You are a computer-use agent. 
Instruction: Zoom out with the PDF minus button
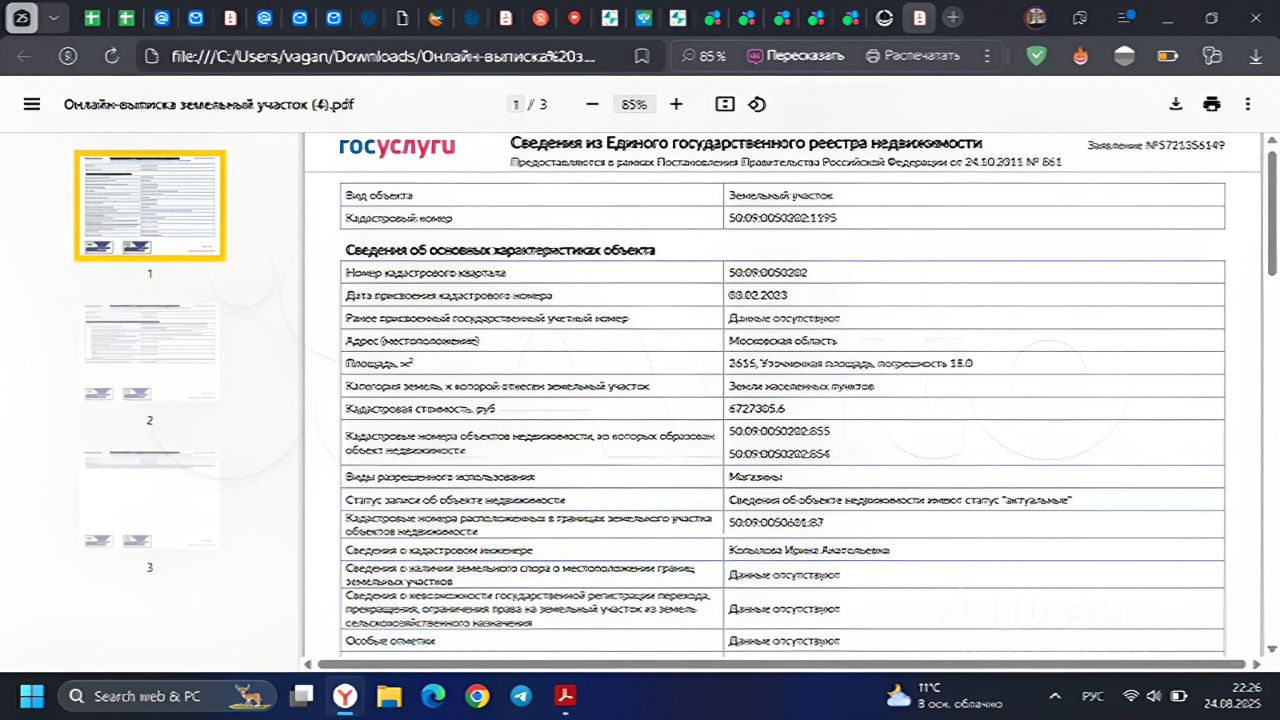tap(592, 104)
